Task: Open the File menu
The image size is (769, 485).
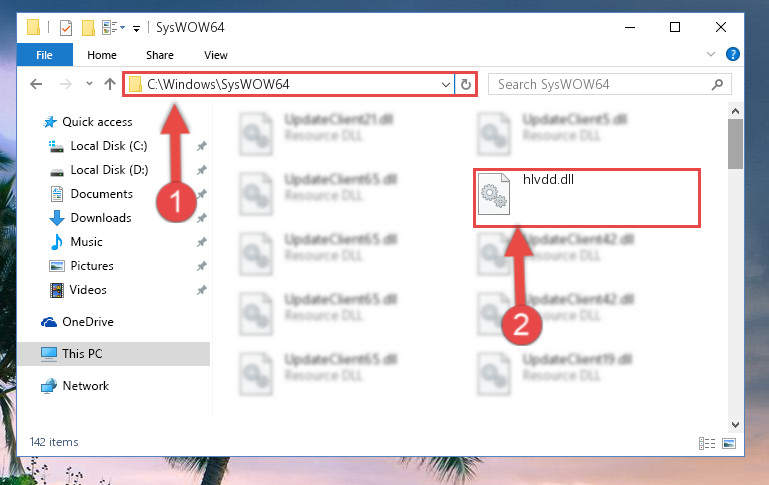Action: 45,55
